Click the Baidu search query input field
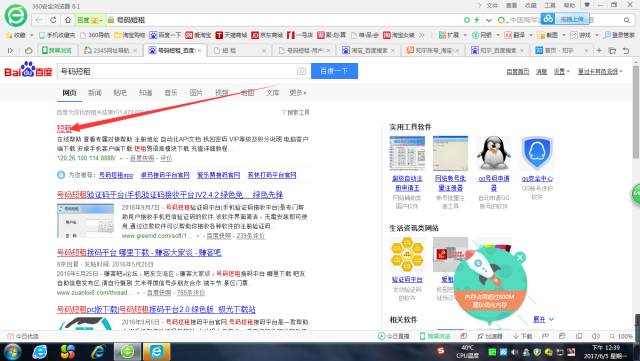The height and width of the screenshot is (361, 640). coord(176,71)
